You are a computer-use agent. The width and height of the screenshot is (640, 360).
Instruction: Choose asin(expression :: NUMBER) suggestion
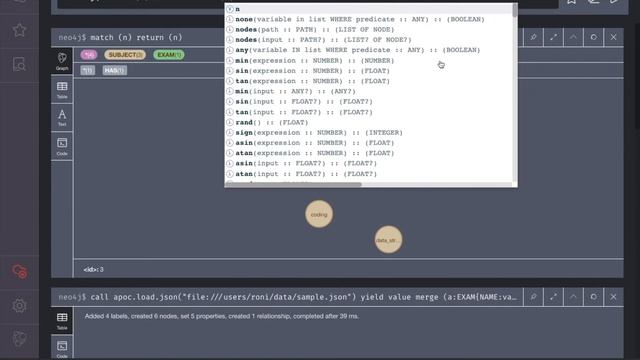click(x=369, y=142)
